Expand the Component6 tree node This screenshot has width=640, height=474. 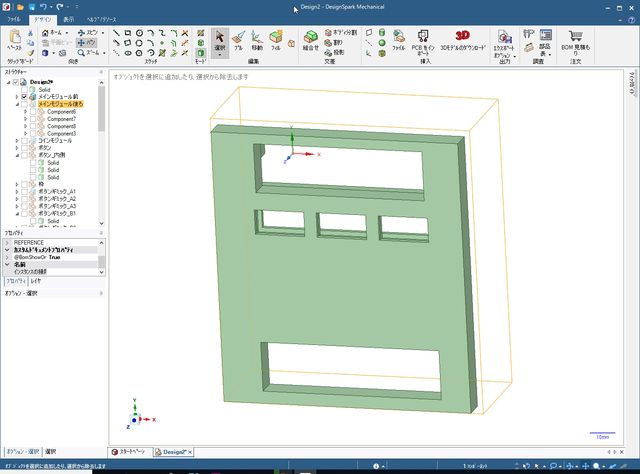25,111
